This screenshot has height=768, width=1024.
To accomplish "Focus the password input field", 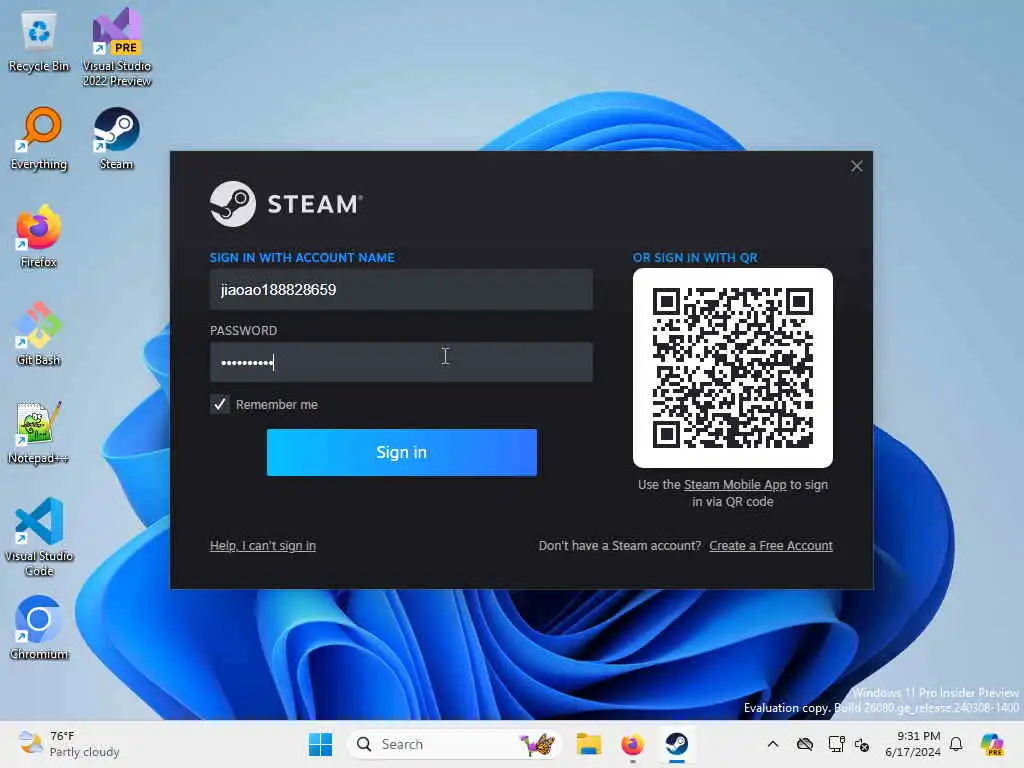I will tap(401, 362).
